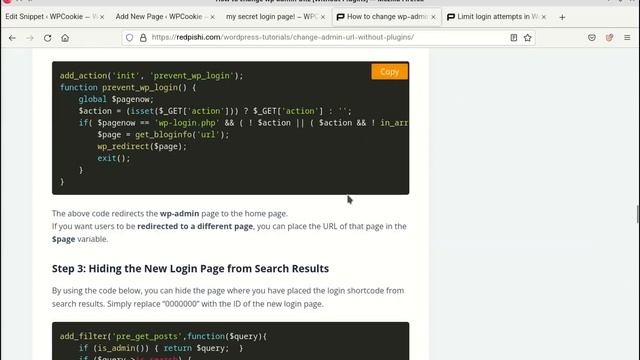640x360 pixels.
Task: Bookmark this page with the star
Action: pyautogui.click(x=528, y=38)
